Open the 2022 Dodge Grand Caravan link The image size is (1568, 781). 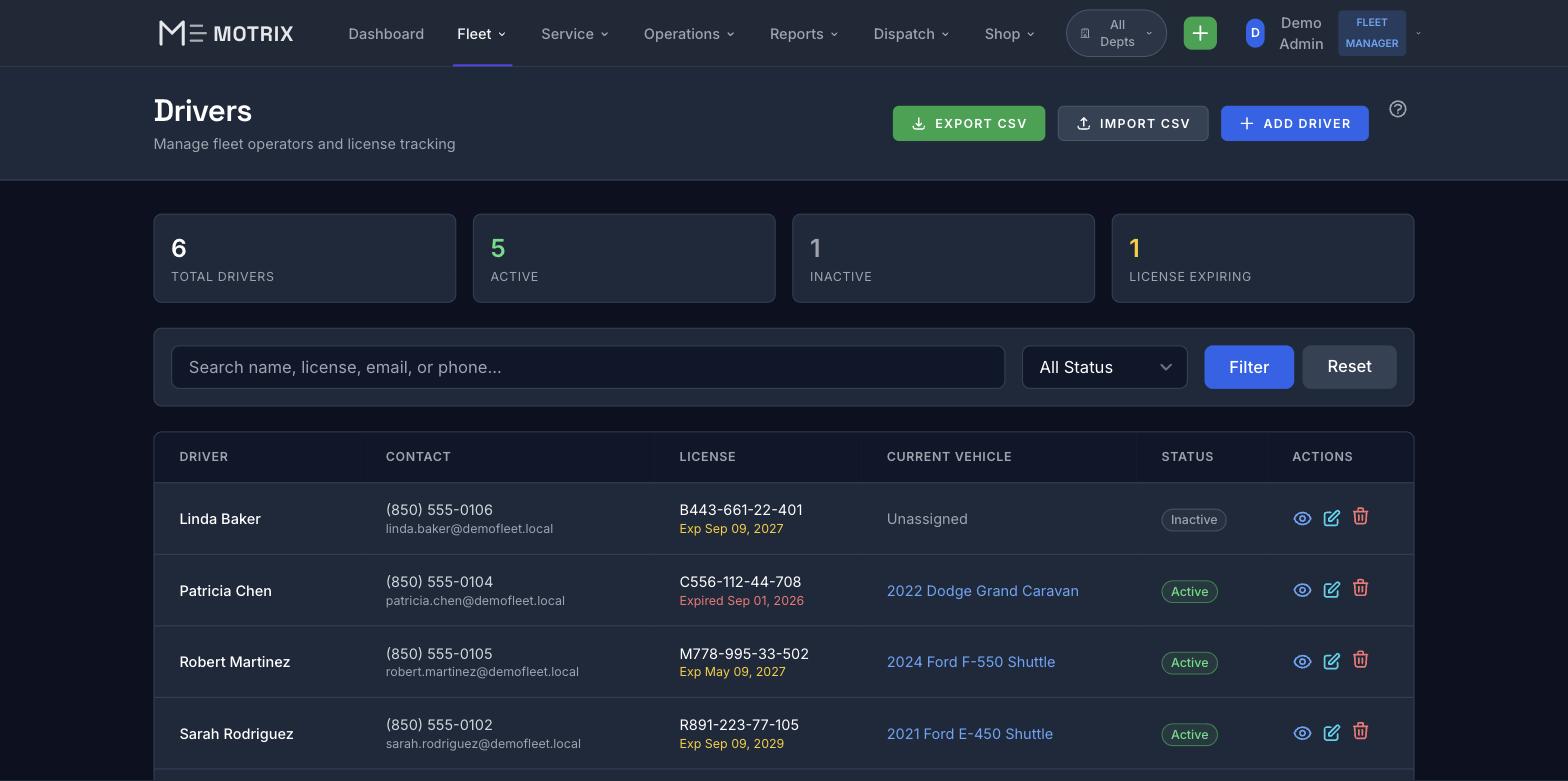983,591
